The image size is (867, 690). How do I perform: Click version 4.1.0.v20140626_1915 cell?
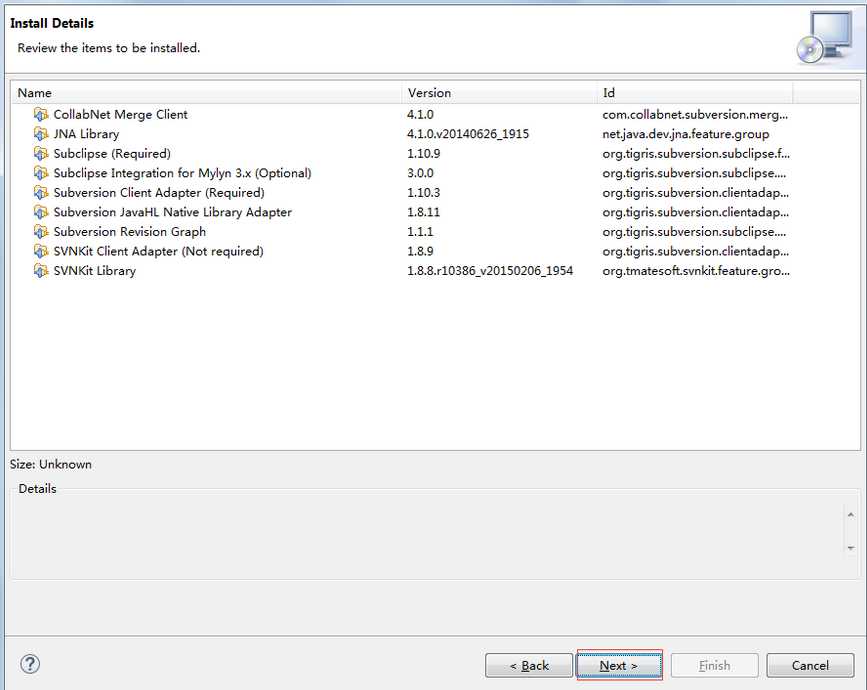pos(468,134)
